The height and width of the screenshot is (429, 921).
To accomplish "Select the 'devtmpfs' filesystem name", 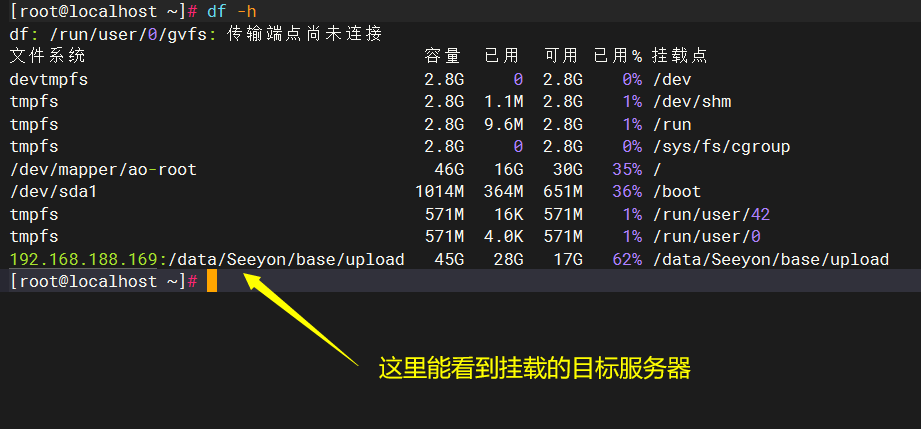I will [x=49, y=79].
